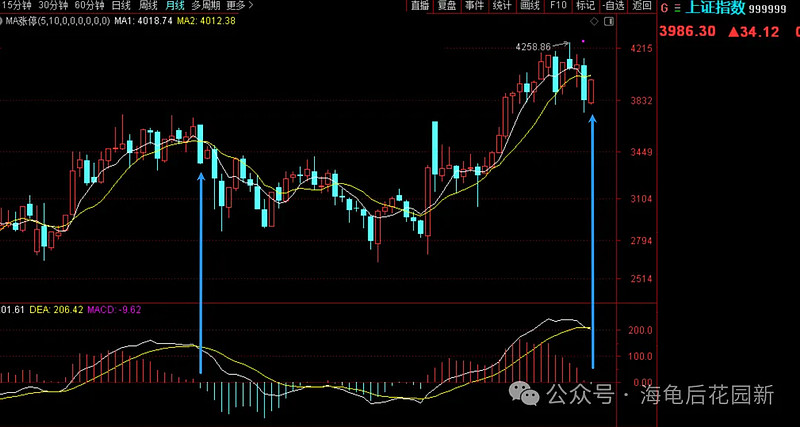Screen dimensions: 800x427
Task: Click the index code 999999
Action: tap(768, 9)
